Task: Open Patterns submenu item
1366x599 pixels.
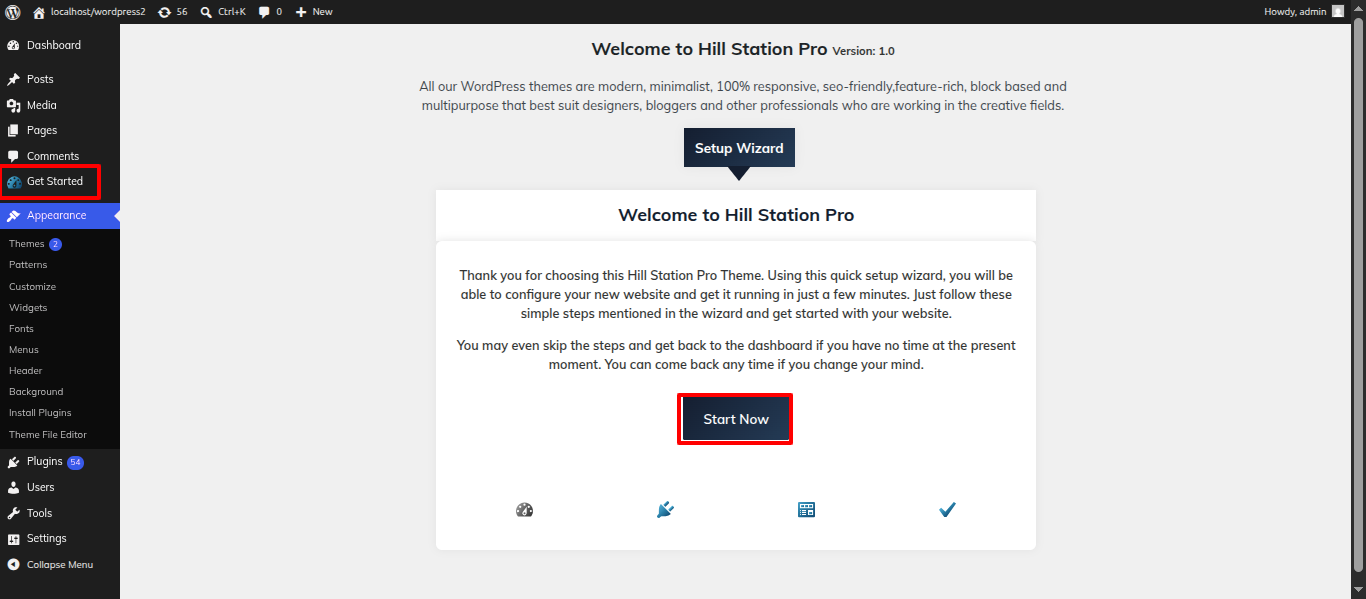Action: (28, 265)
